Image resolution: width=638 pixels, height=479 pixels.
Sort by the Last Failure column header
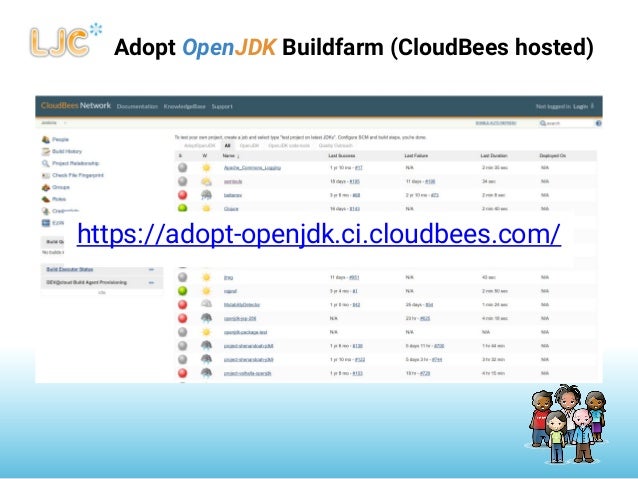[x=416, y=156]
